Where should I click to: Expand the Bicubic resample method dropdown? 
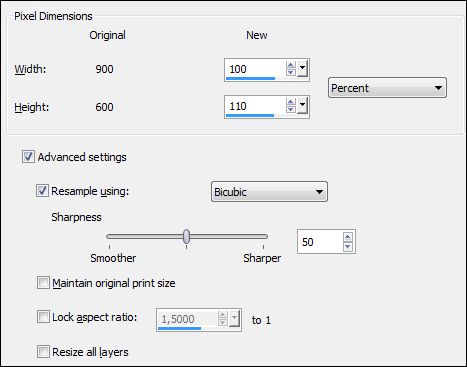269,192
